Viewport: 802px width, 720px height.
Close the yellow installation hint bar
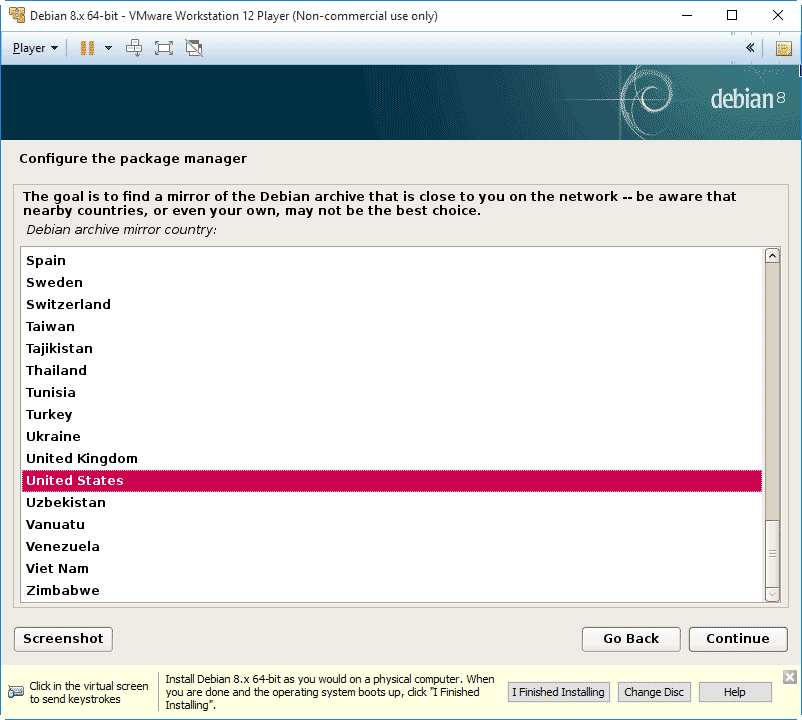(789, 677)
